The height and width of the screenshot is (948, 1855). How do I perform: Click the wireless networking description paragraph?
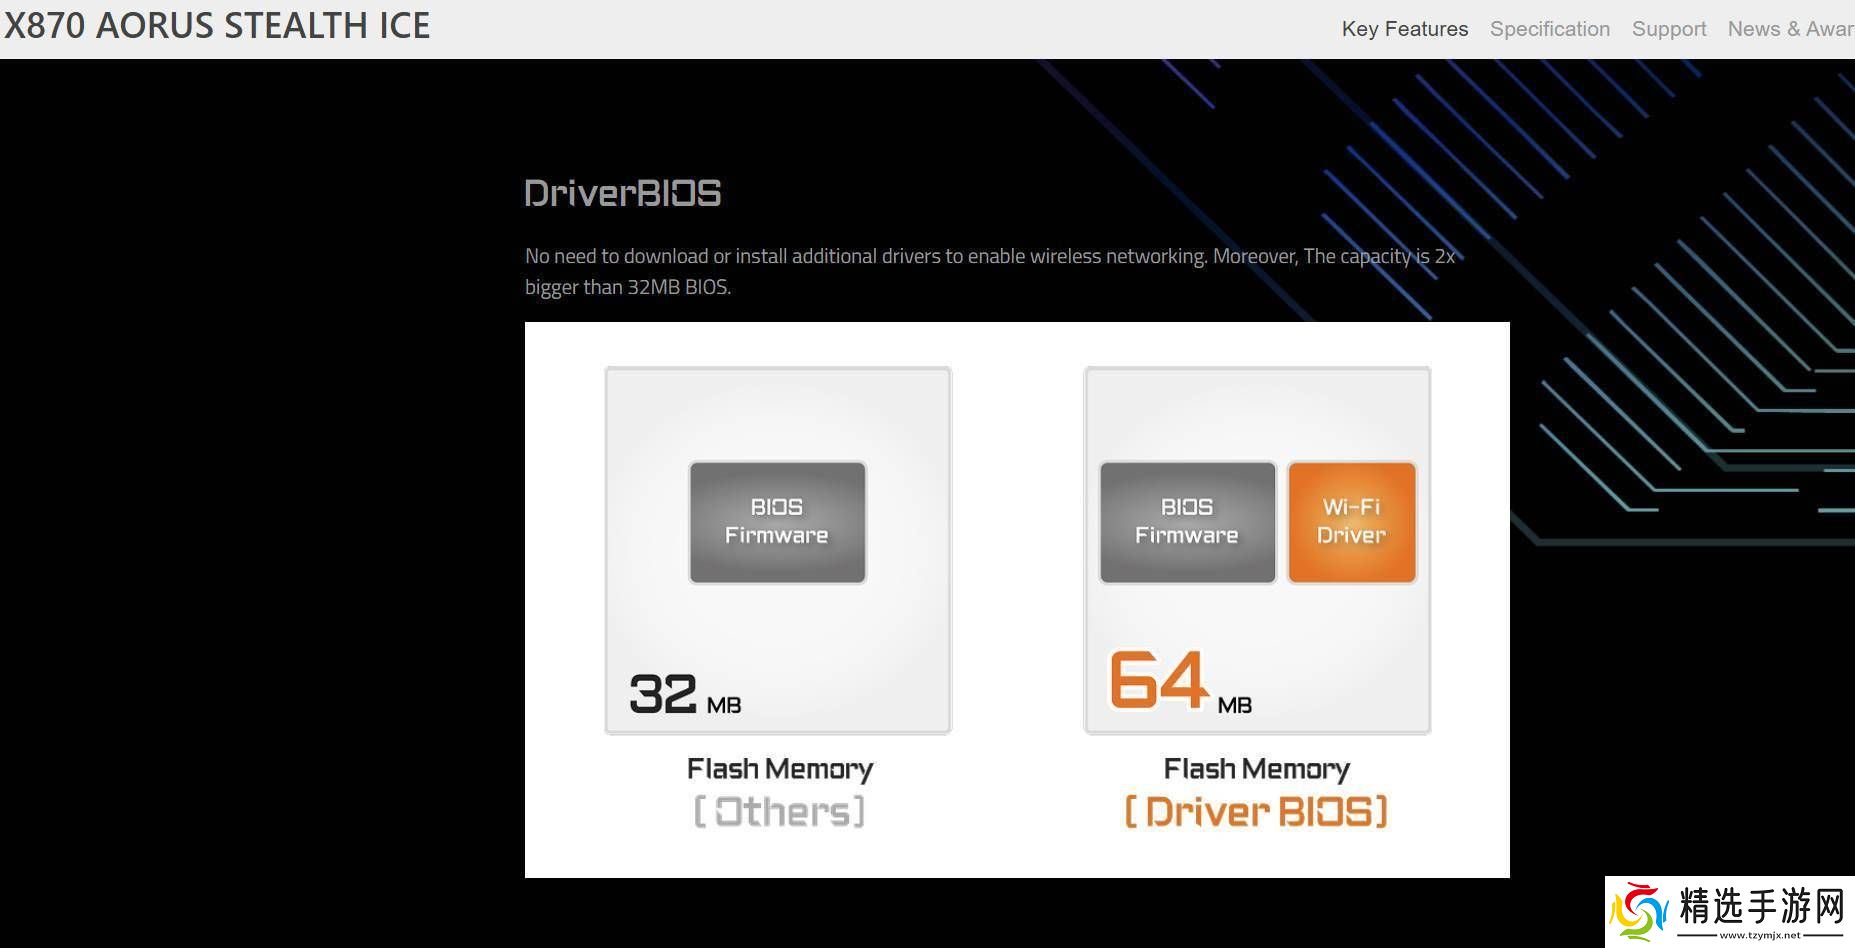tap(989, 271)
